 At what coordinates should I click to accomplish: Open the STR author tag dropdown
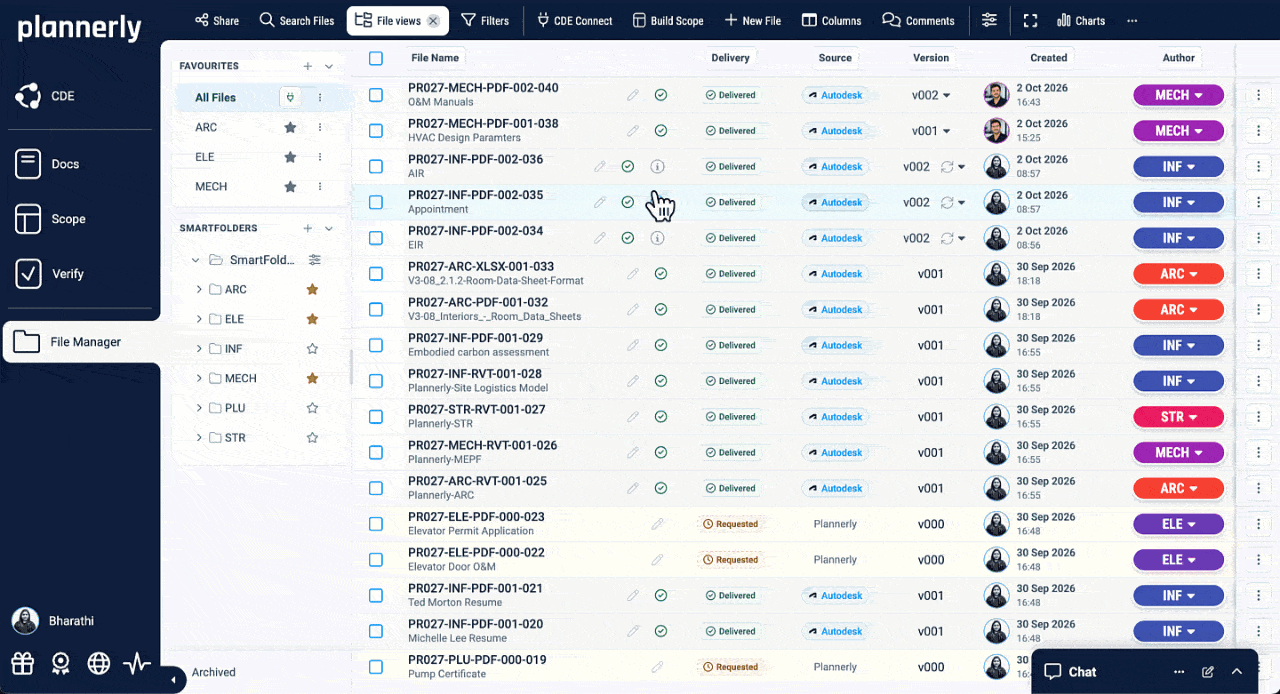coord(1179,417)
